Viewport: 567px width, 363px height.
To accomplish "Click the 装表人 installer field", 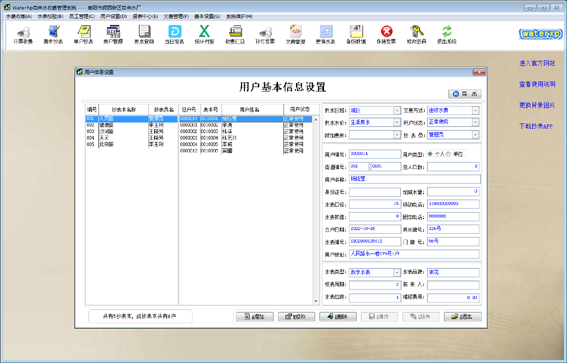I will pyautogui.click(x=453, y=285).
